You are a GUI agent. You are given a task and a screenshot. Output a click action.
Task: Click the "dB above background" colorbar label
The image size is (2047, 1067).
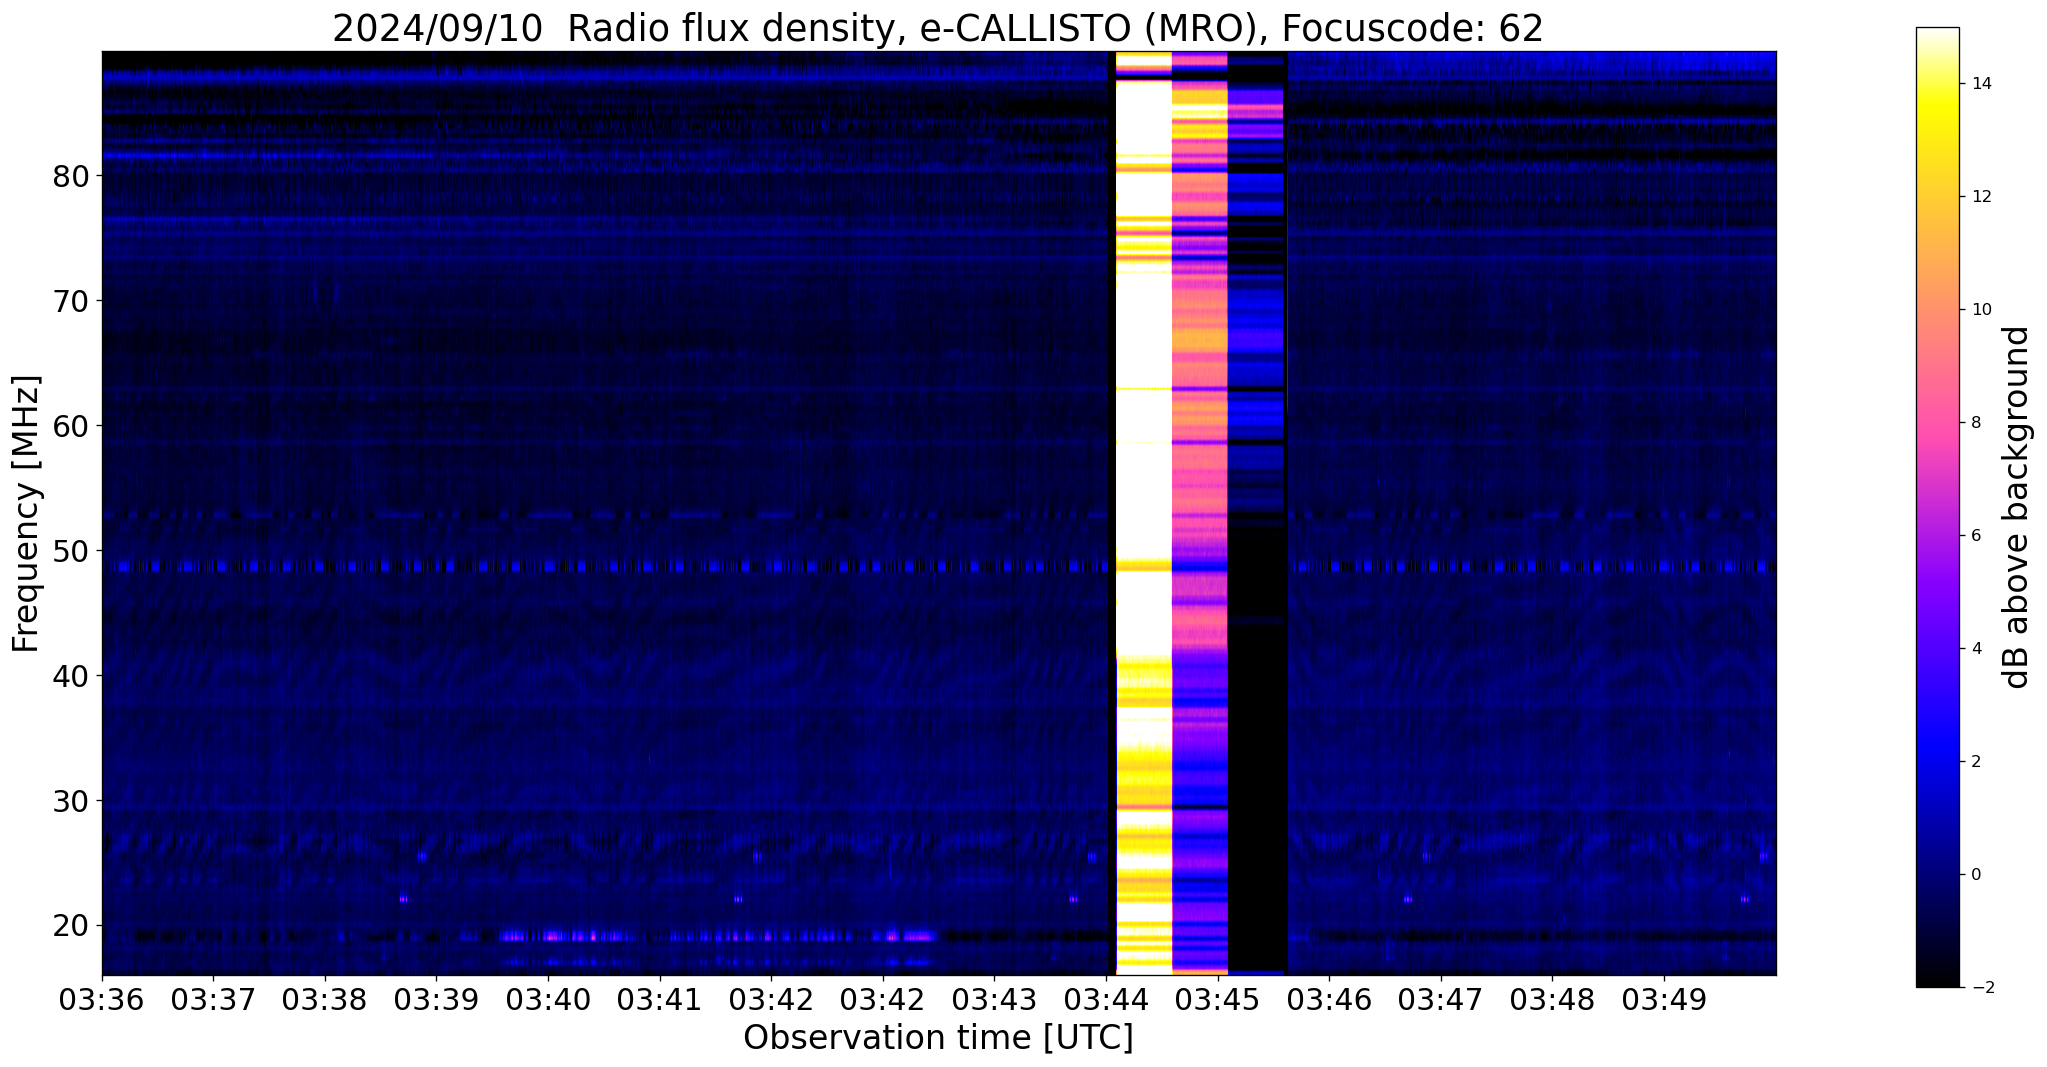click(x=2017, y=507)
